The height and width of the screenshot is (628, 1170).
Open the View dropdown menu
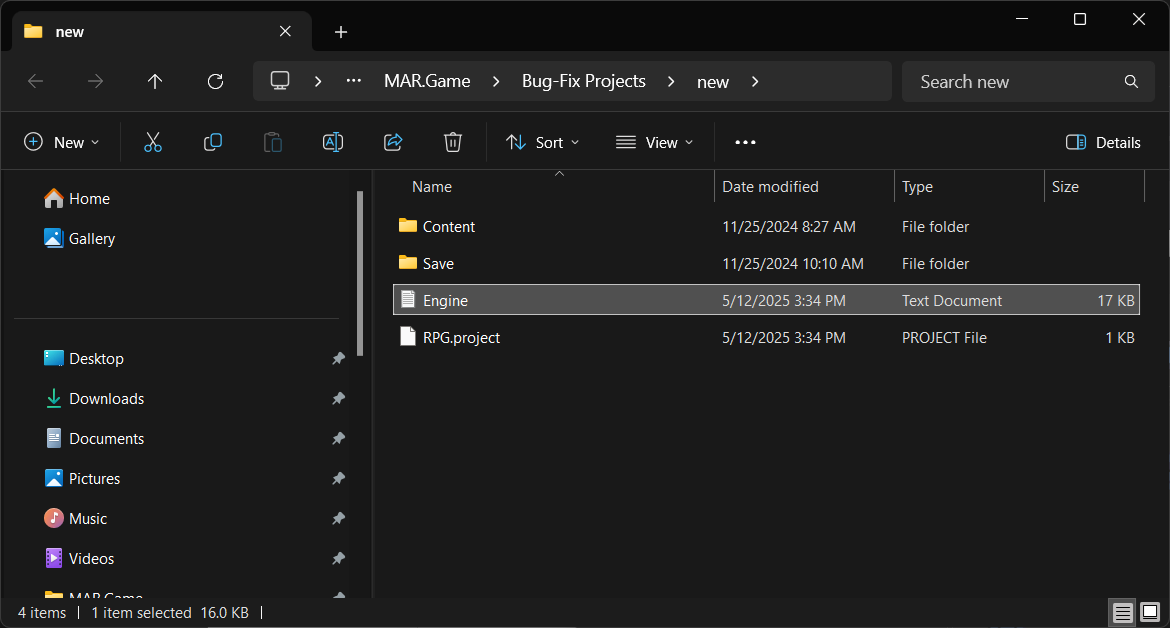(x=655, y=142)
